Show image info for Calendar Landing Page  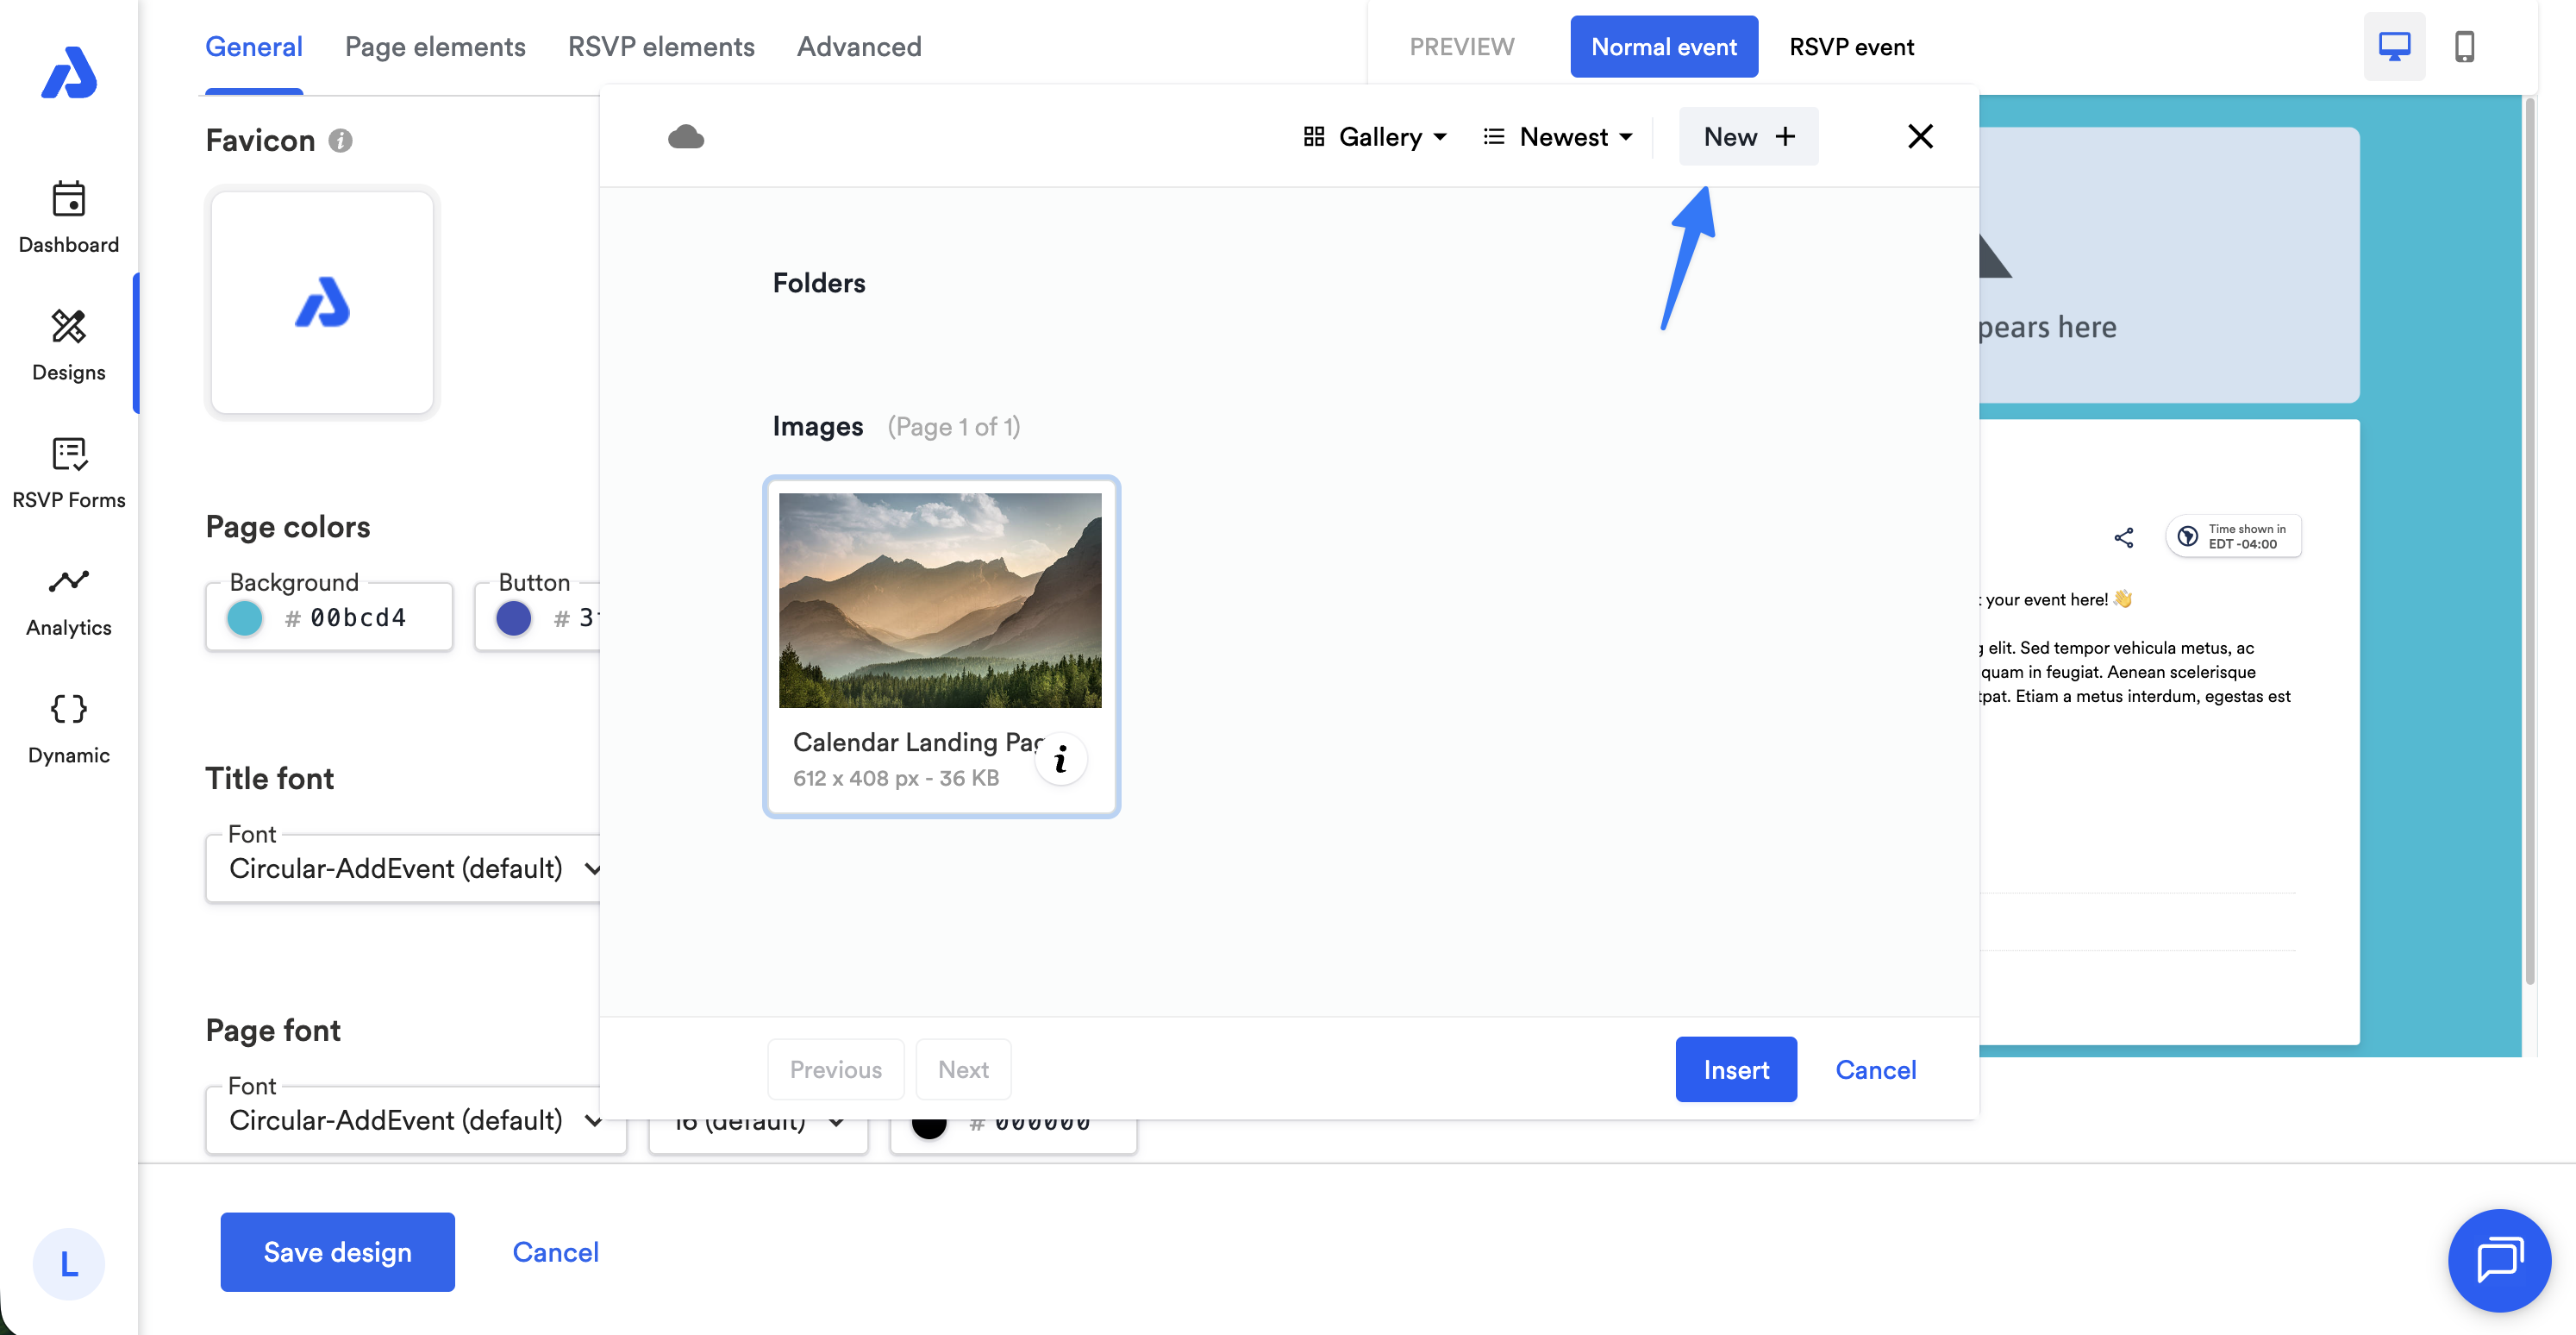coord(1060,760)
